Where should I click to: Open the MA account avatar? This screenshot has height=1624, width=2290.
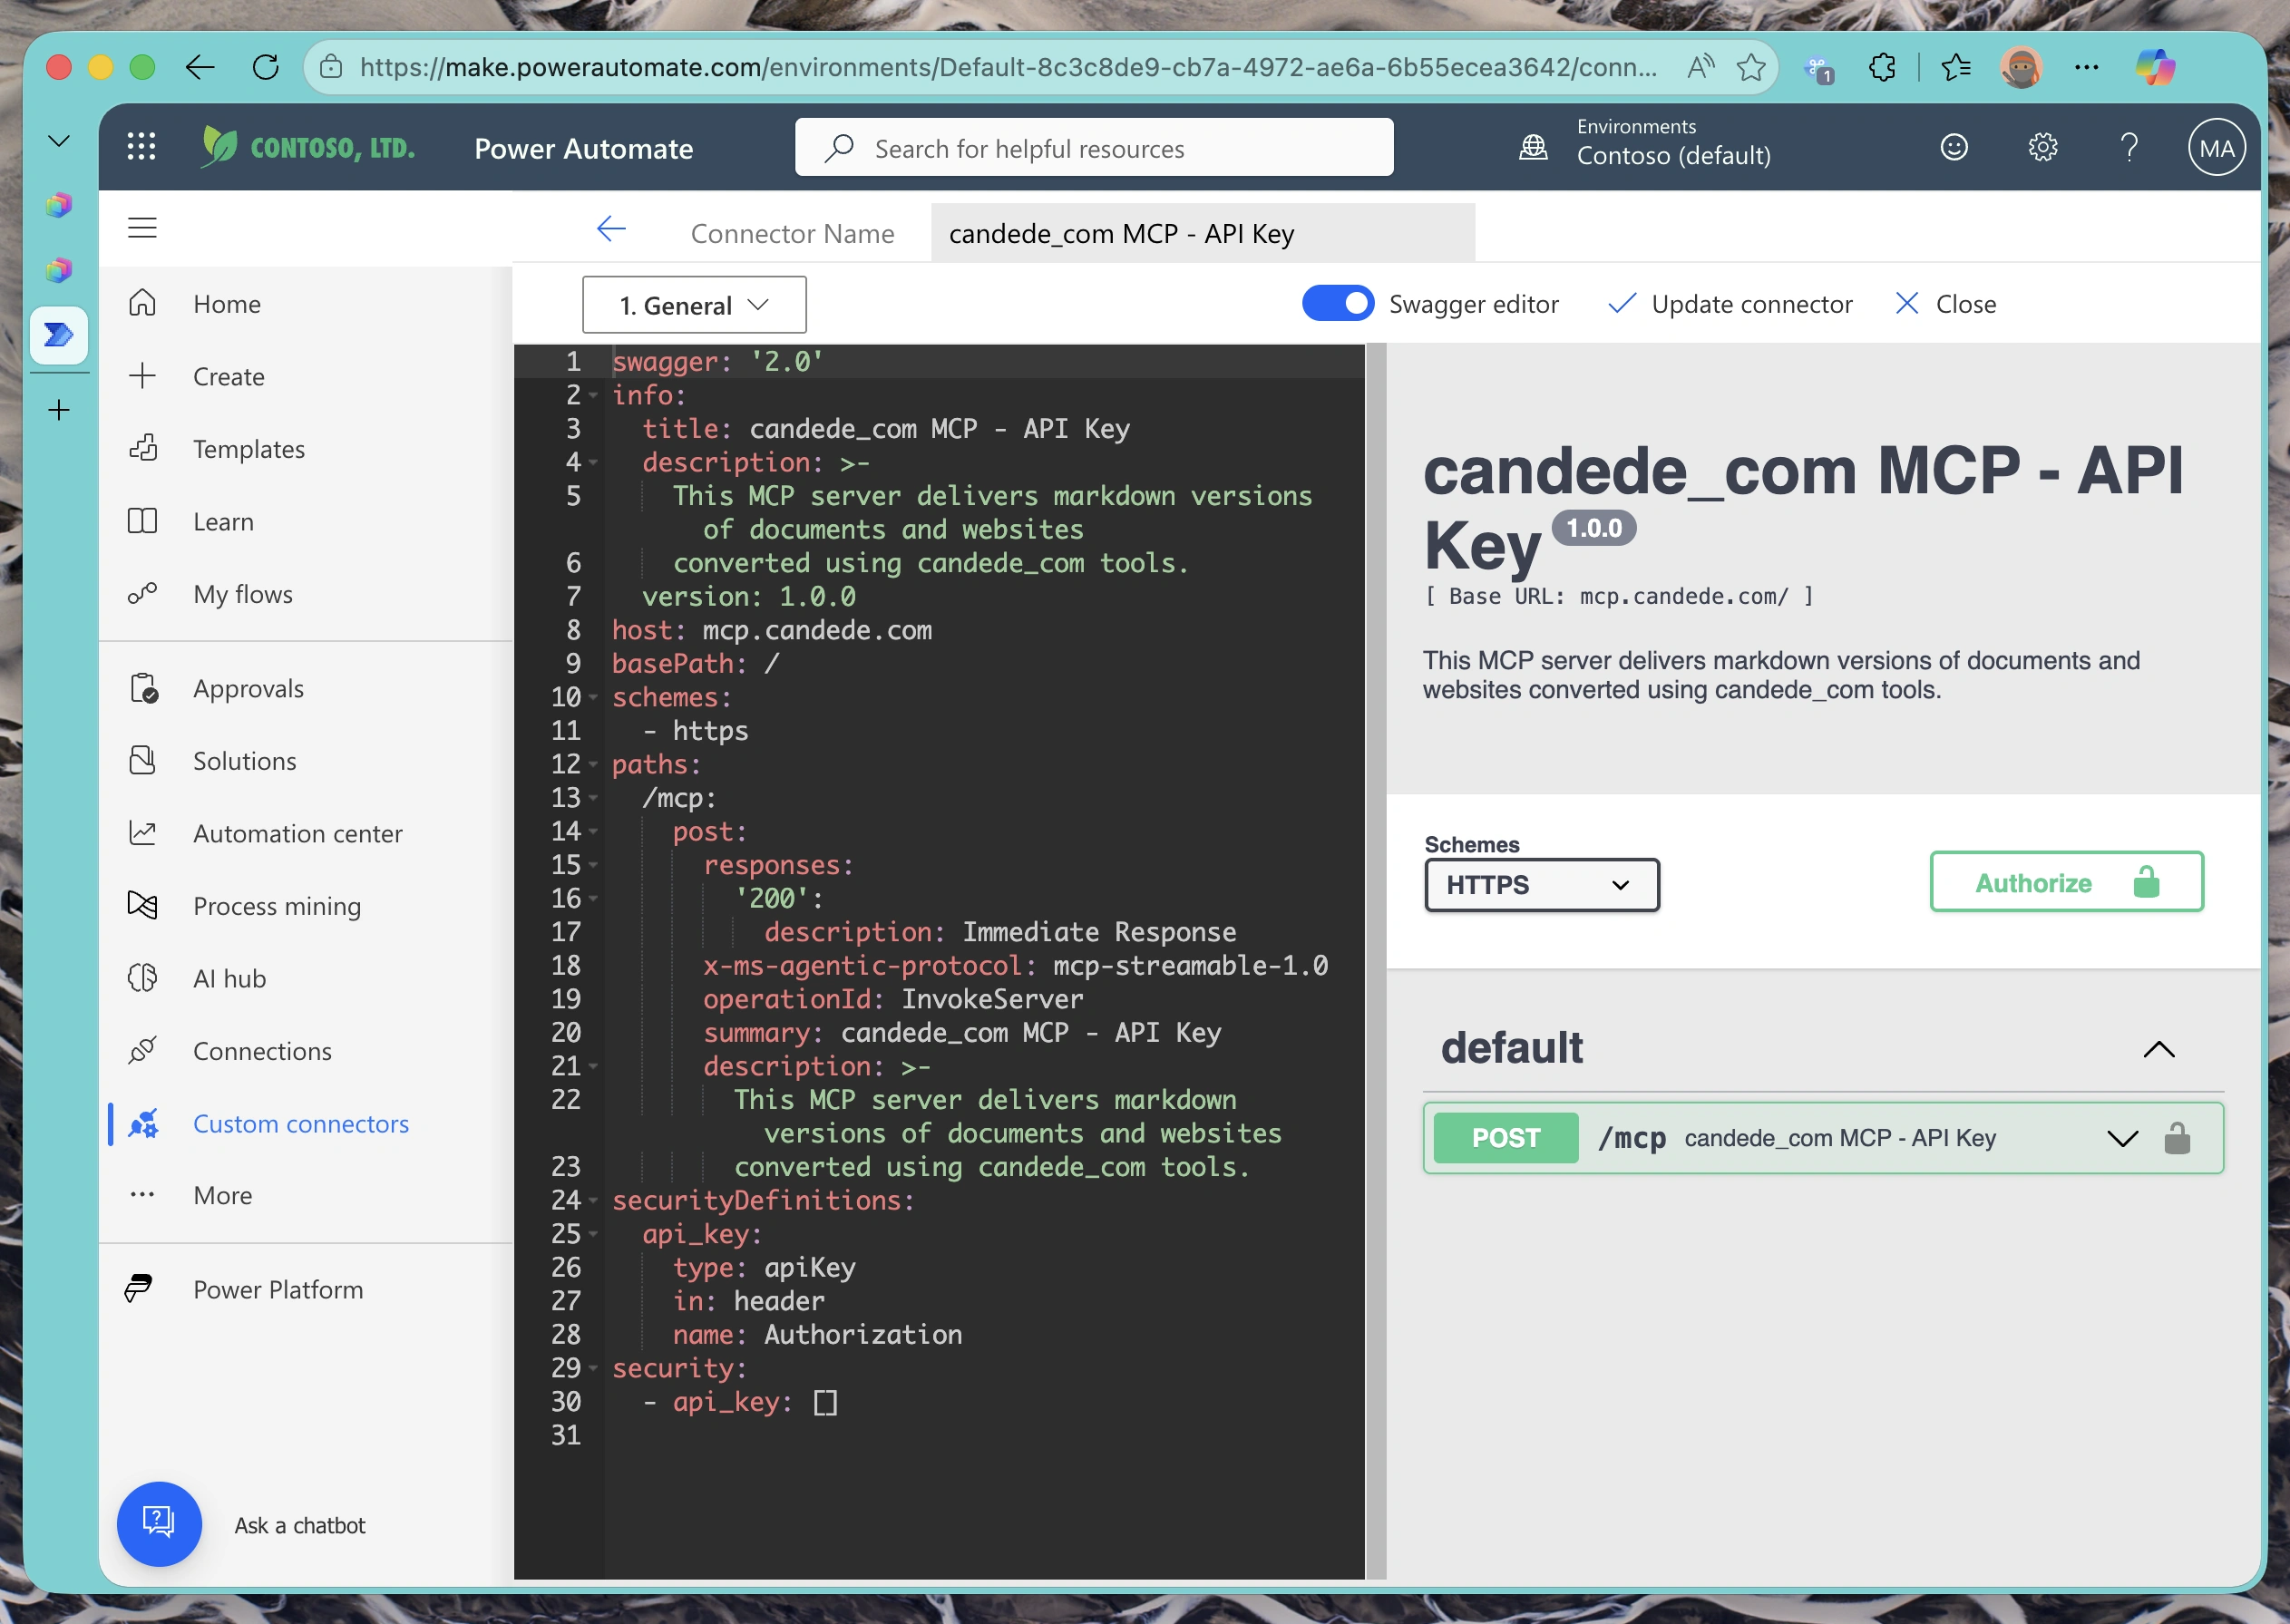[2216, 148]
